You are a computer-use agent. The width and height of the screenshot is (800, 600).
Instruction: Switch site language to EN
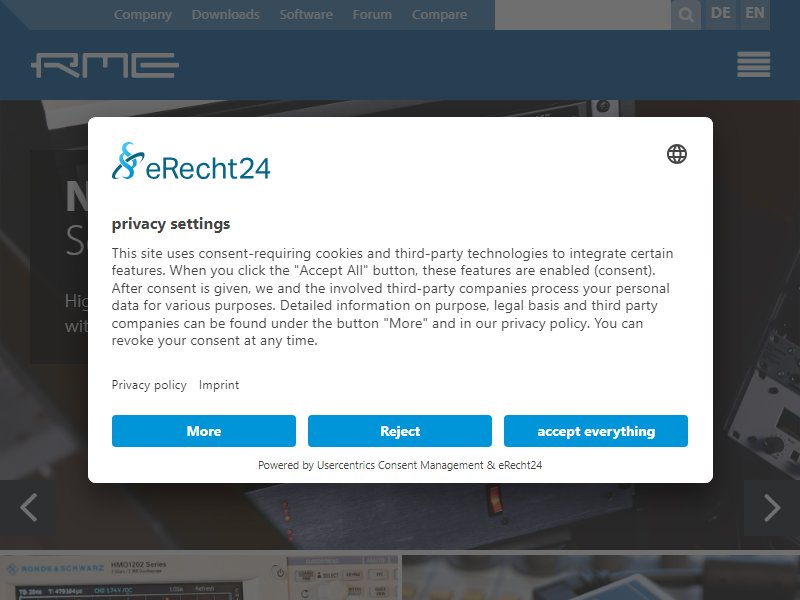pyautogui.click(x=754, y=13)
